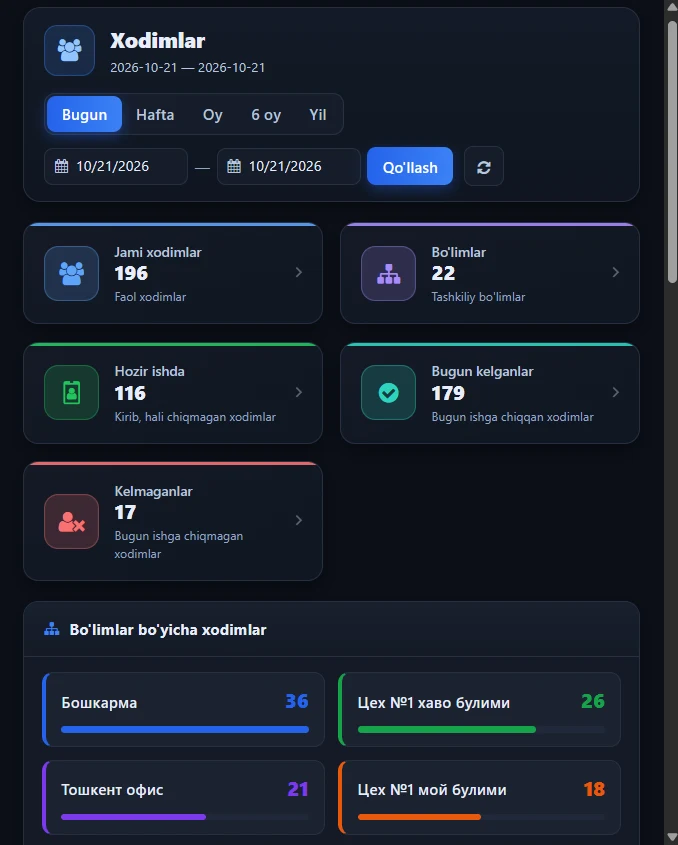Click the refresh icon button

coord(483,167)
